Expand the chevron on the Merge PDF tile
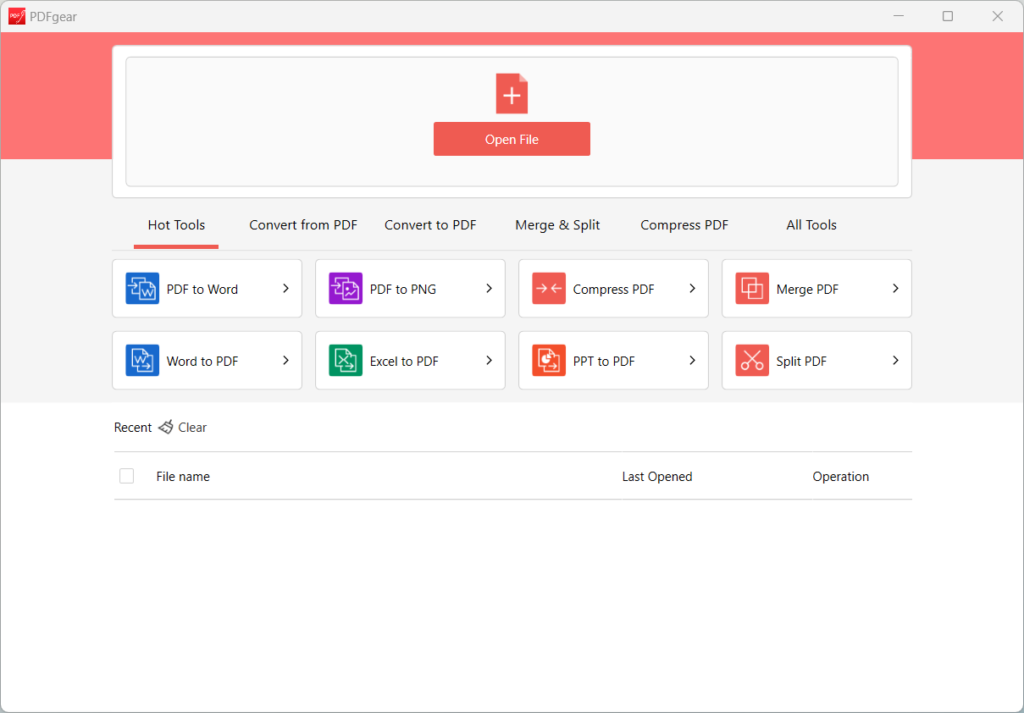 [896, 289]
